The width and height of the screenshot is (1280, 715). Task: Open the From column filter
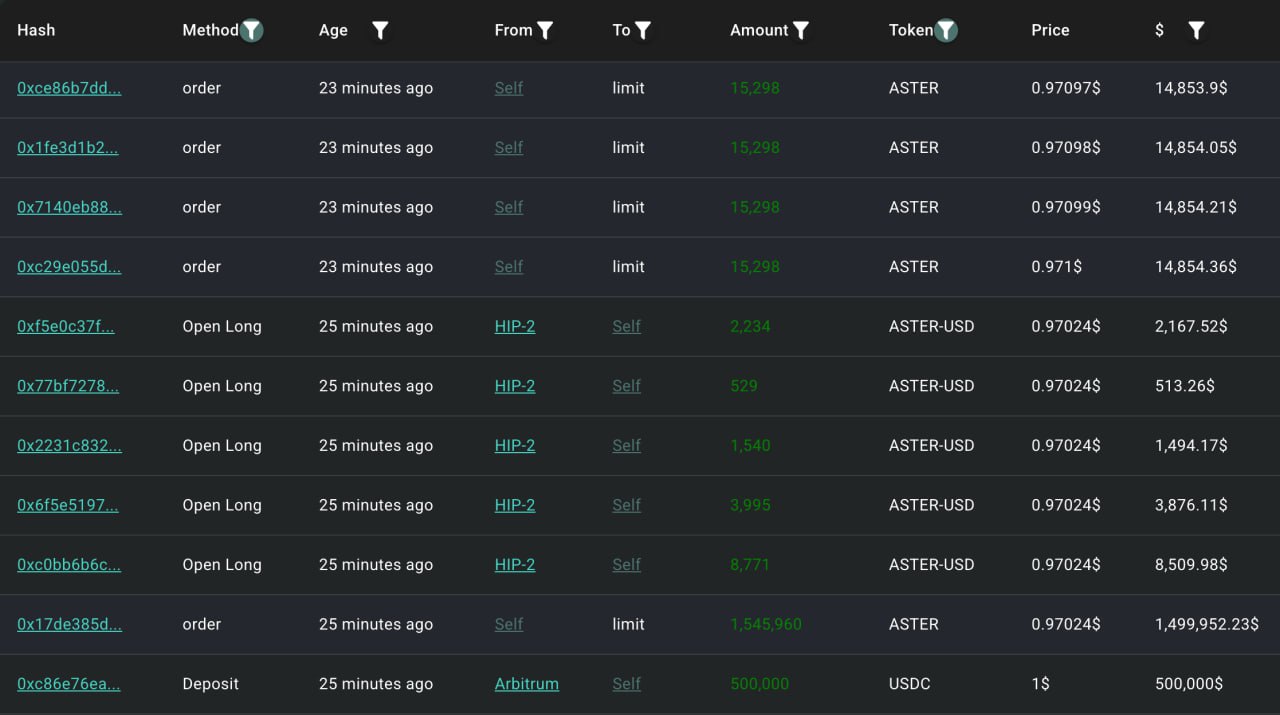(x=545, y=30)
